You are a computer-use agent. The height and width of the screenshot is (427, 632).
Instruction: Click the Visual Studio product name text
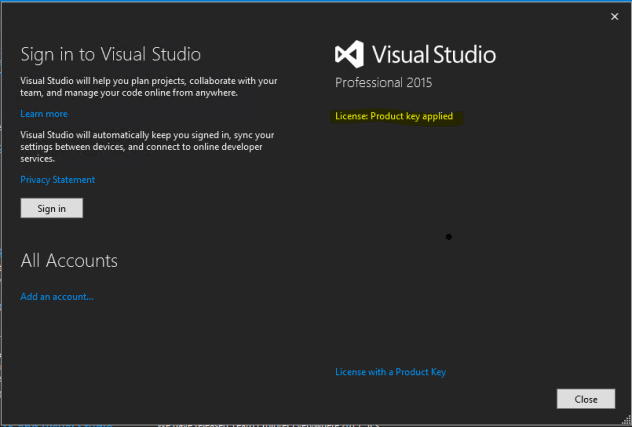pos(434,54)
